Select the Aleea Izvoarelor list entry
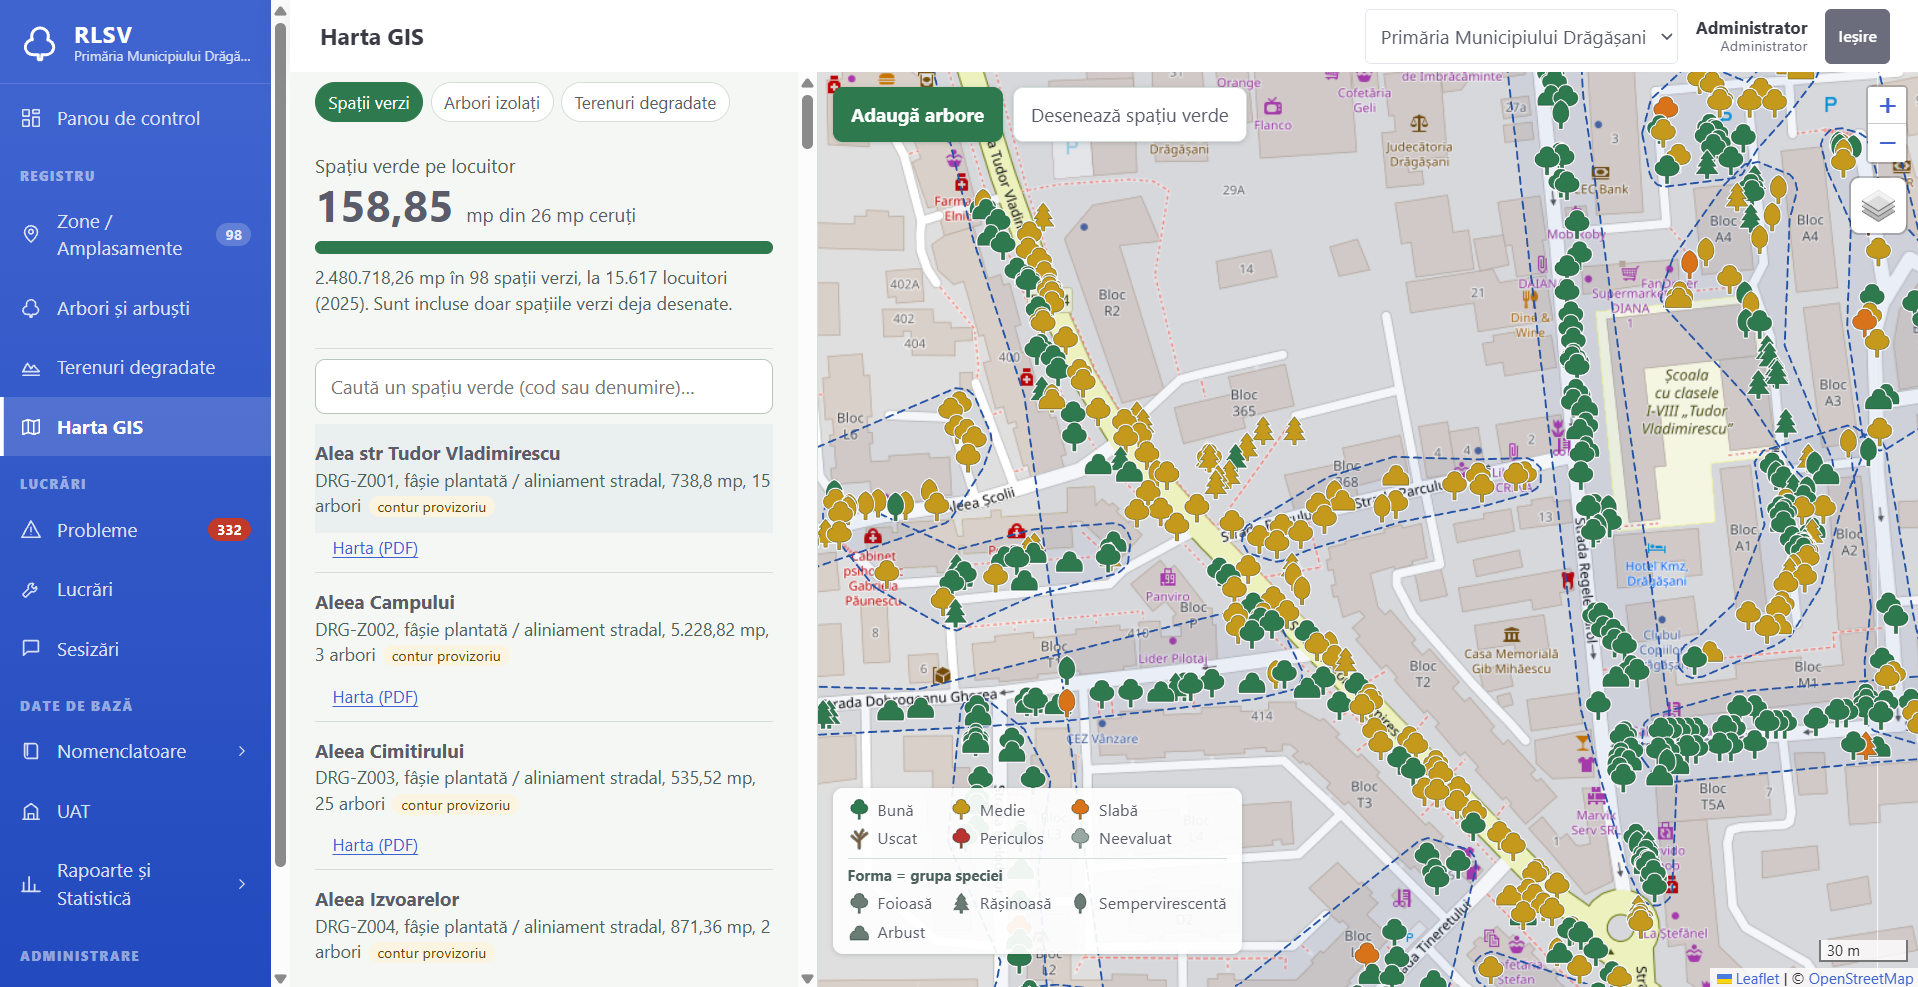 [544, 926]
